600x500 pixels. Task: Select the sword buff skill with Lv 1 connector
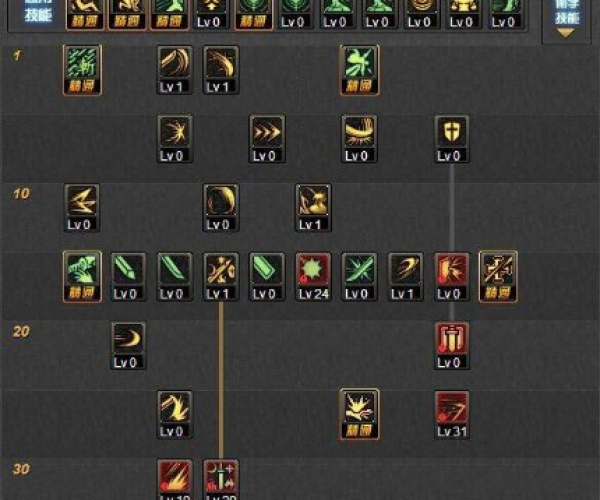[x=221, y=277]
